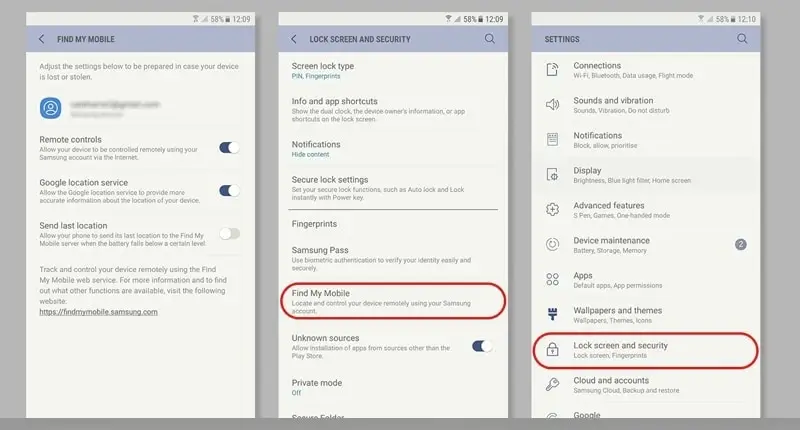800x430 pixels.
Task: Open Advanced features settings
Action: pyautogui.click(x=645, y=210)
